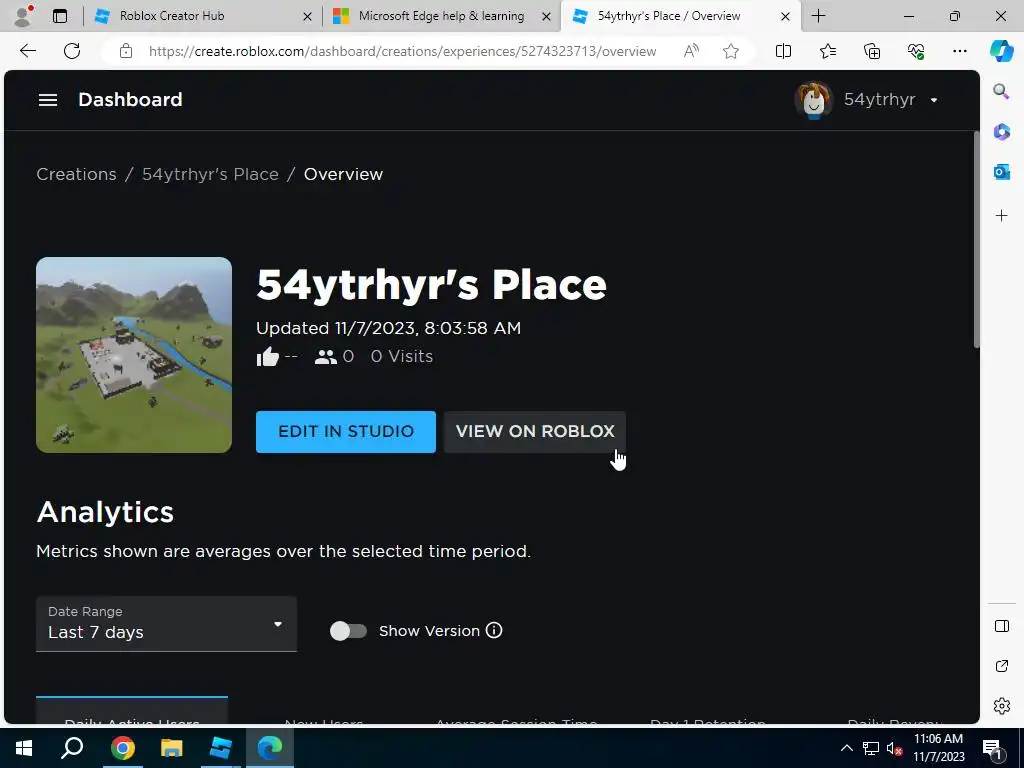The width and height of the screenshot is (1024, 768).
Task: Click the address bar URL field
Action: click(402, 51)
